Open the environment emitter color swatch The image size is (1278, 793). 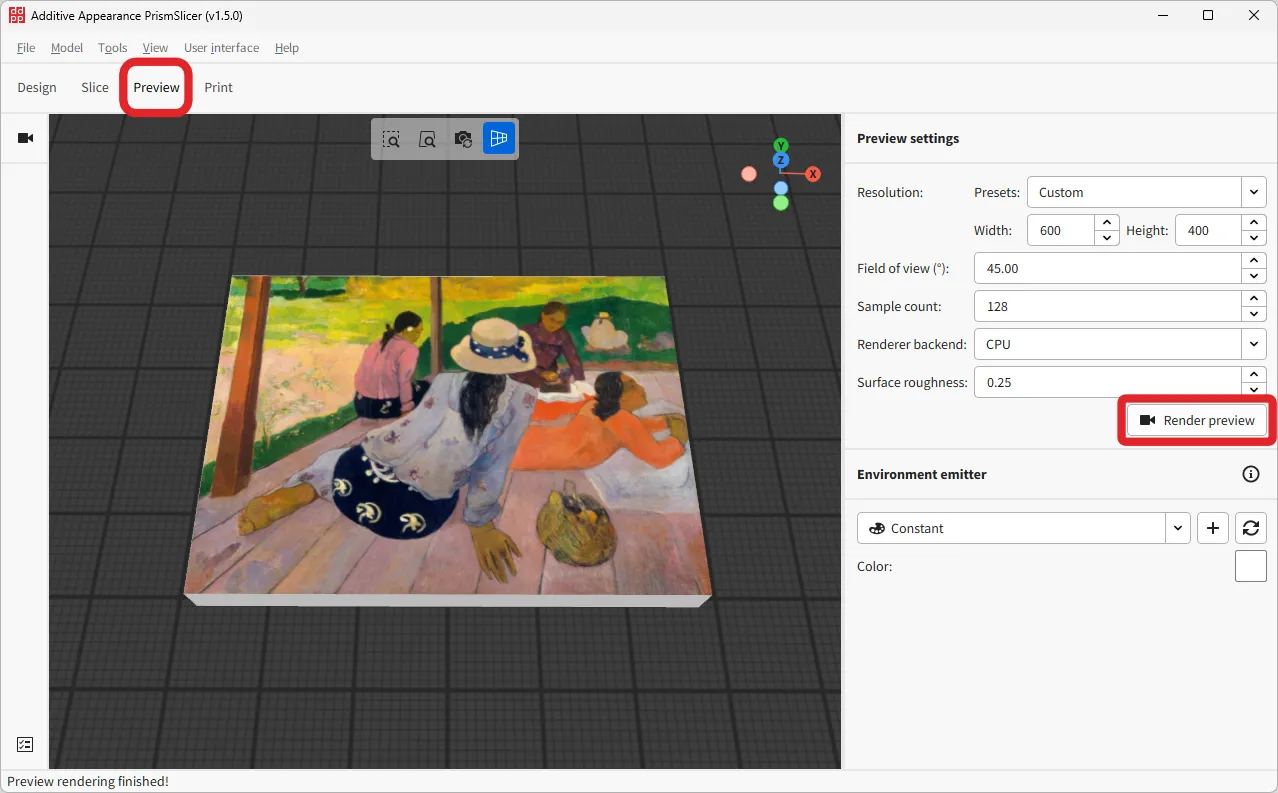click(1250, 566)
